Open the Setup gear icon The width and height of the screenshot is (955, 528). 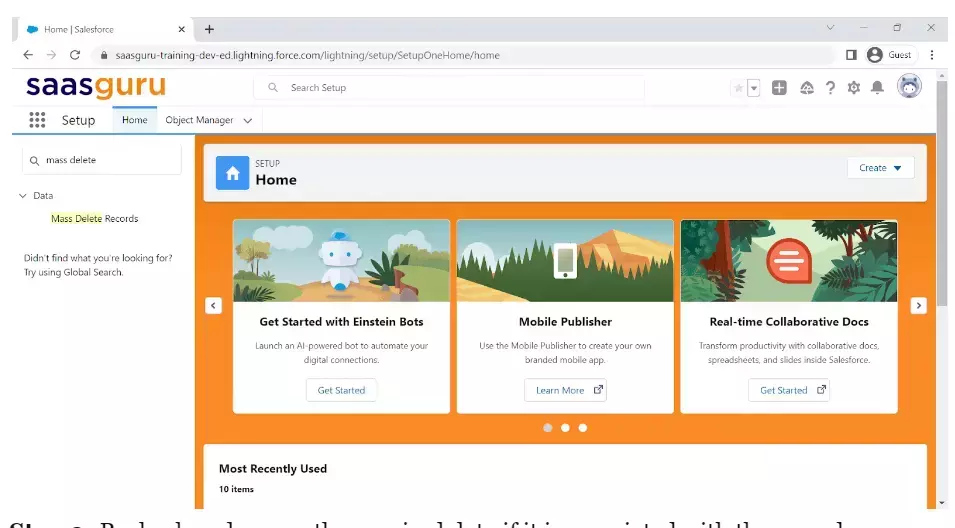(854, 88)
